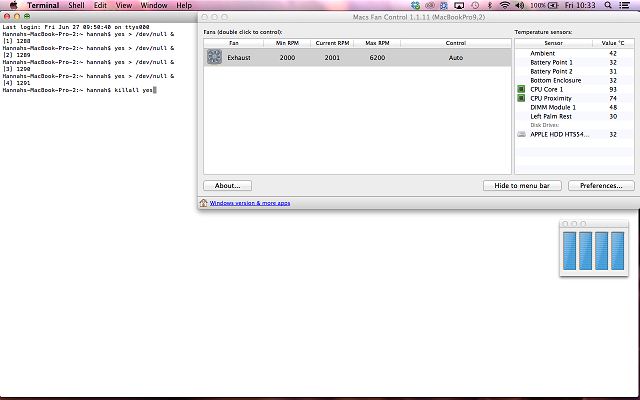Click Hide to menu bar button

pos(522,186)
